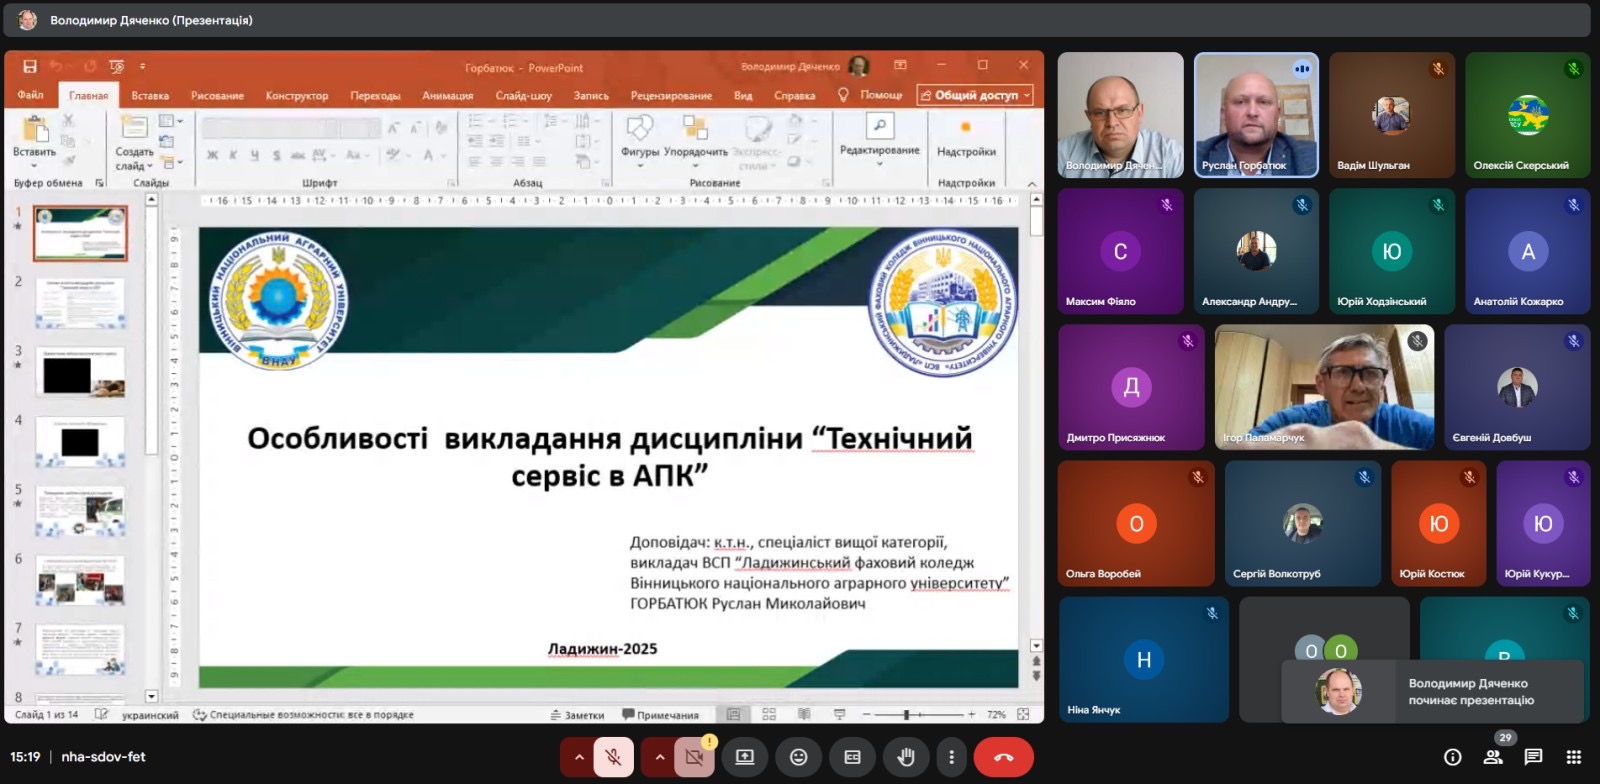Screen dimensions: 1600x784
Task: Expand video settings arrow beside camera
Action: 659,757
